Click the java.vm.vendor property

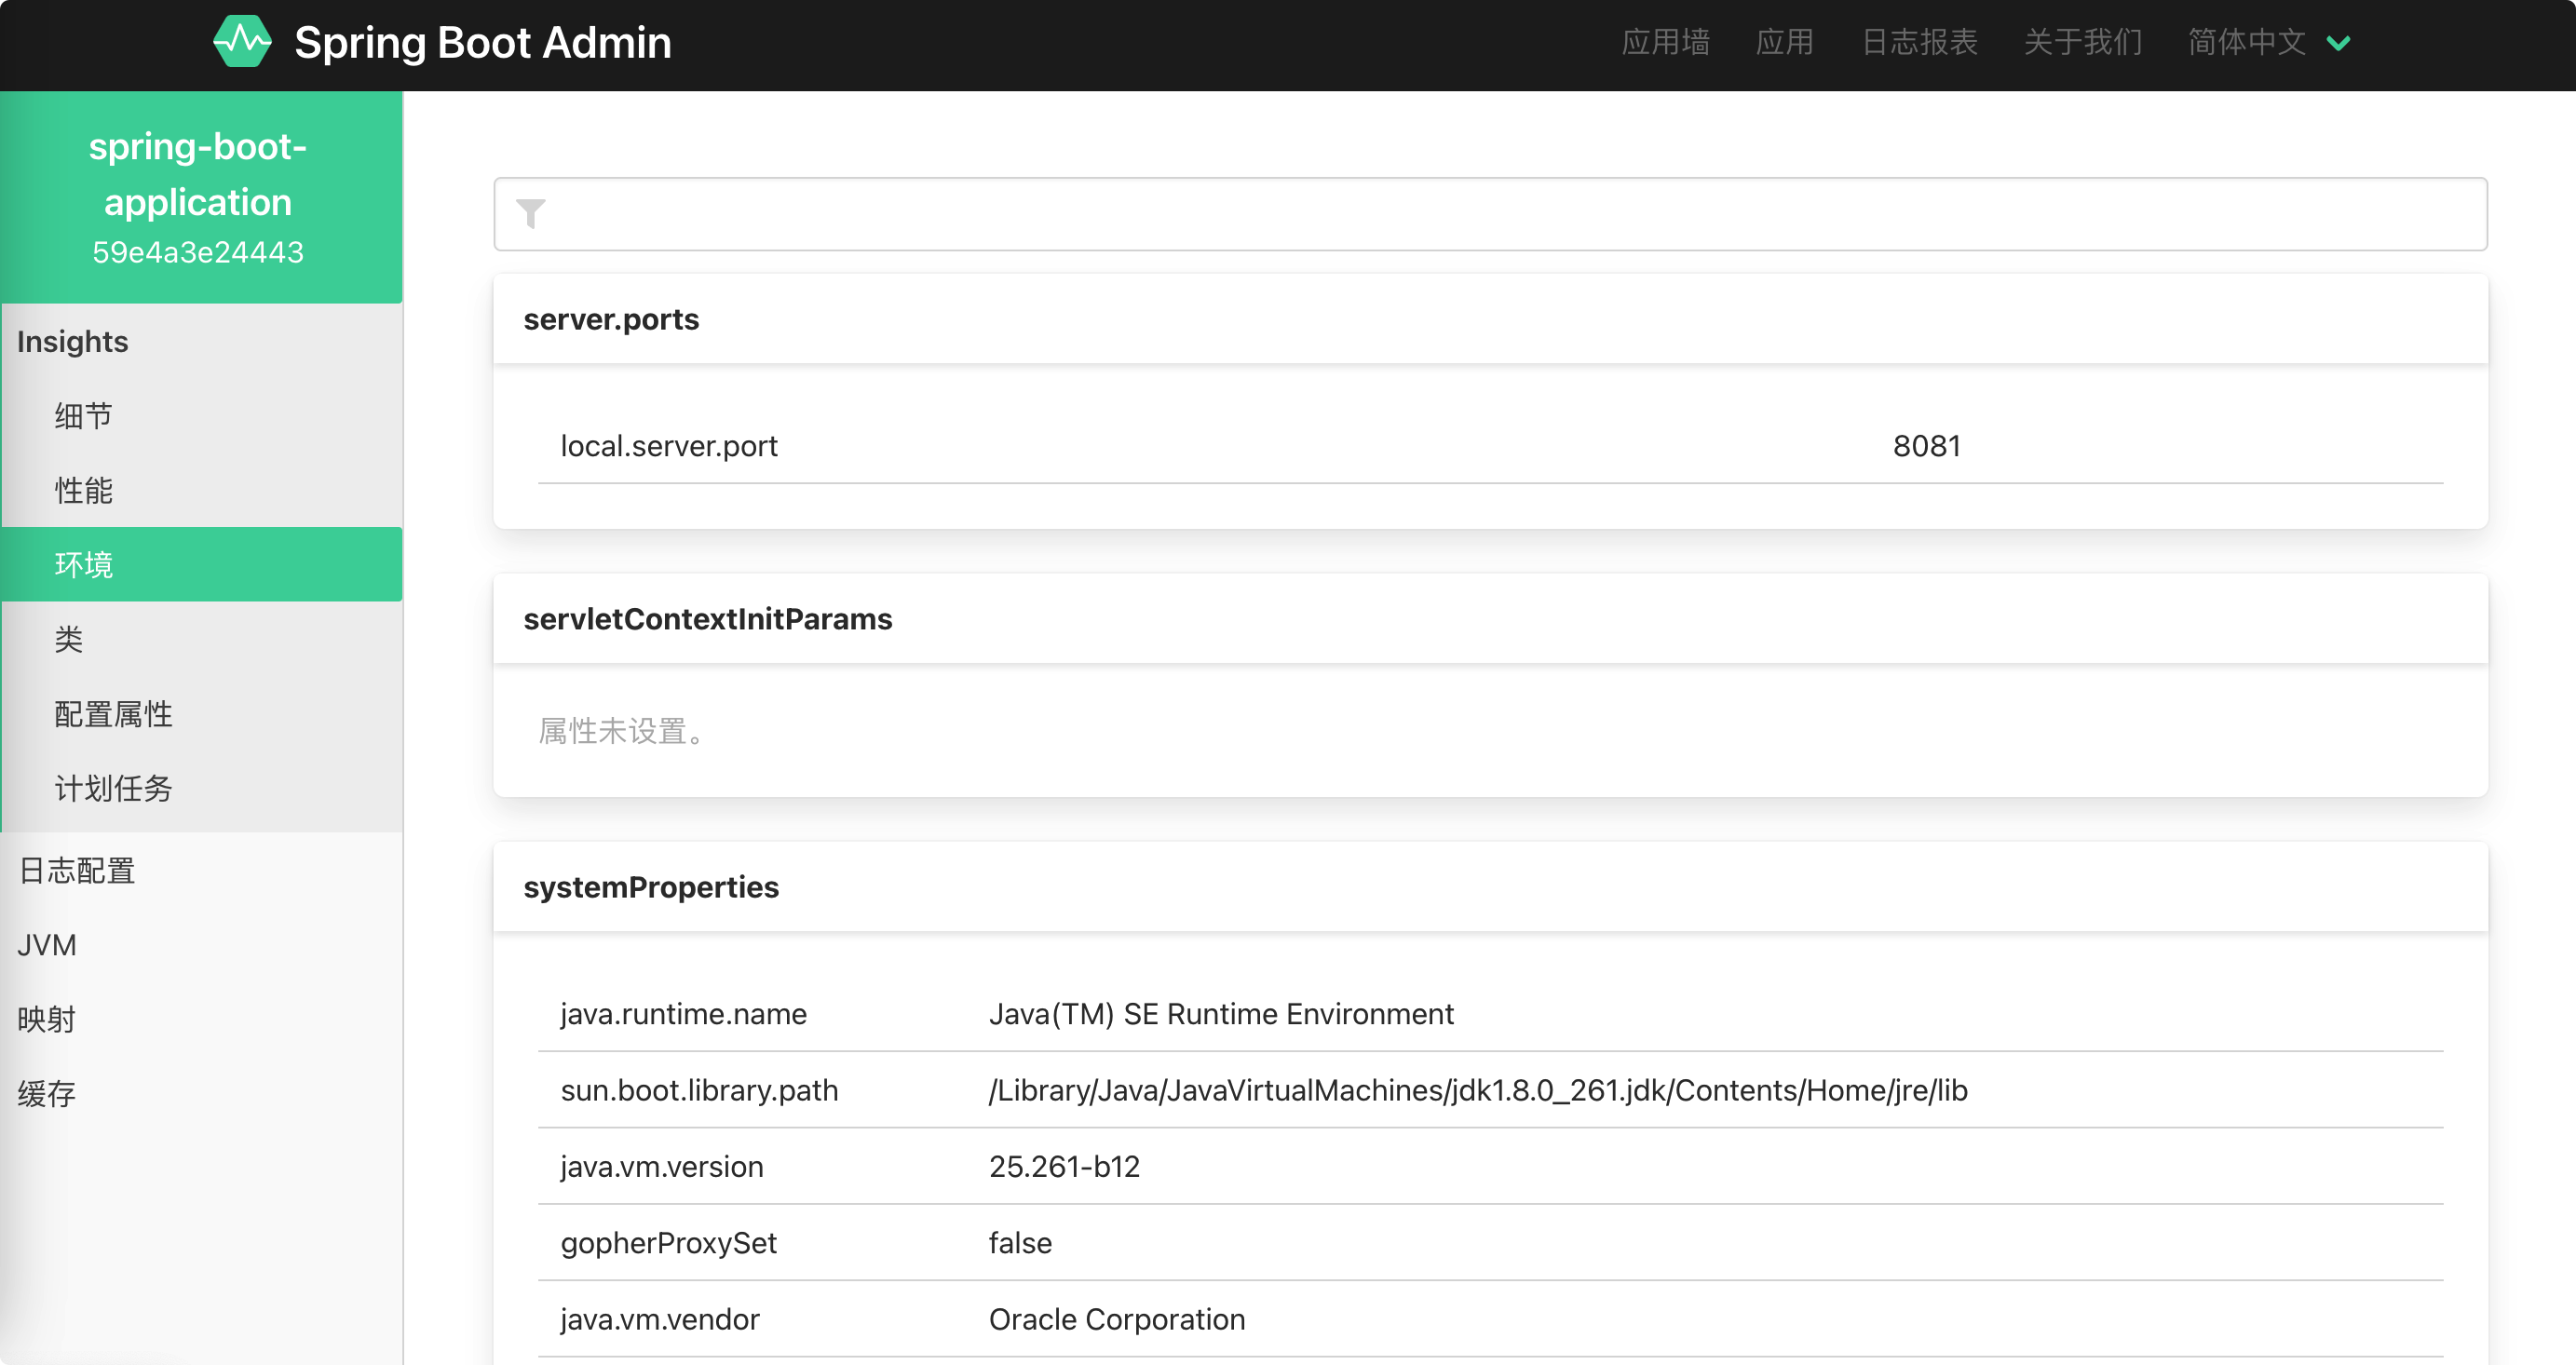(660, 1319)
